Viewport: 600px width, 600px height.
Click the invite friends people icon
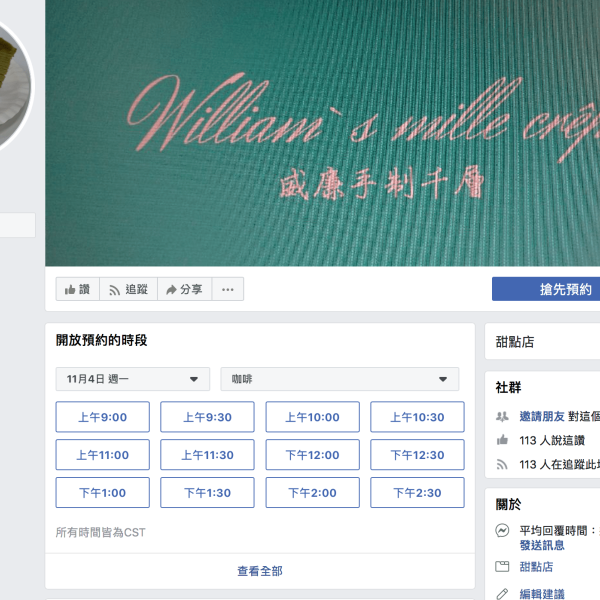502,416
